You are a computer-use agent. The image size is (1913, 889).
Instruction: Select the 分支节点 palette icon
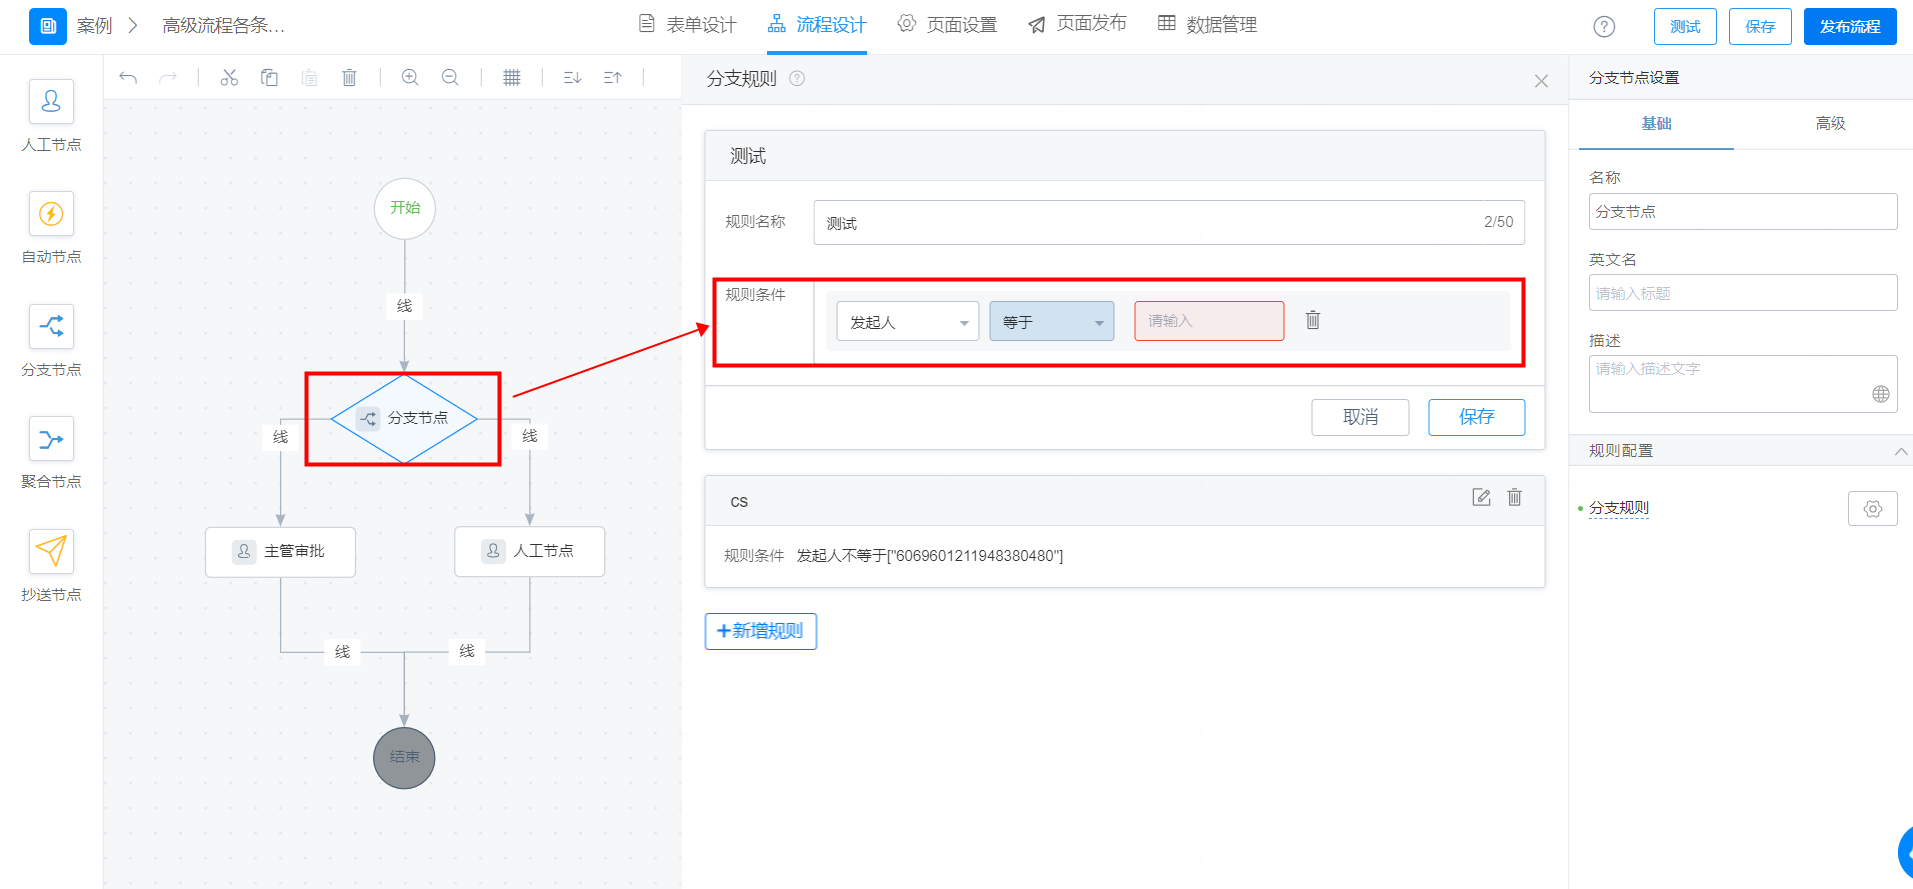[51, 326]
